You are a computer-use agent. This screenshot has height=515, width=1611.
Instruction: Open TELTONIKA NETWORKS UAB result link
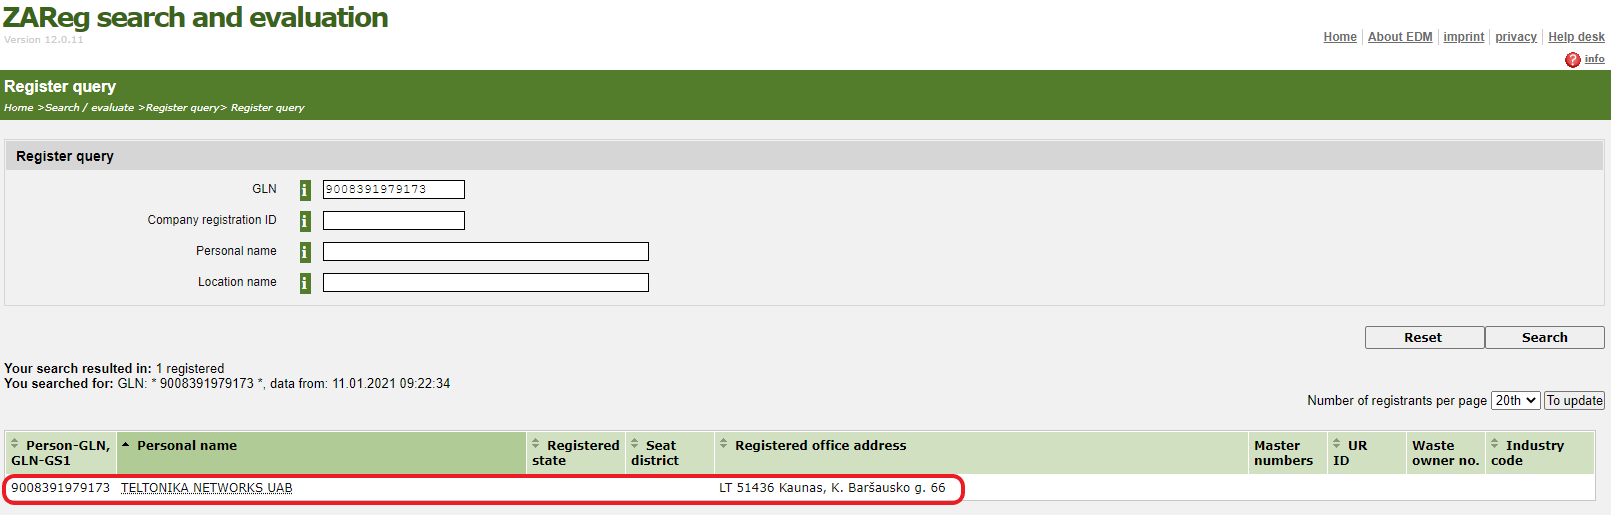click(x=206, y=488)
